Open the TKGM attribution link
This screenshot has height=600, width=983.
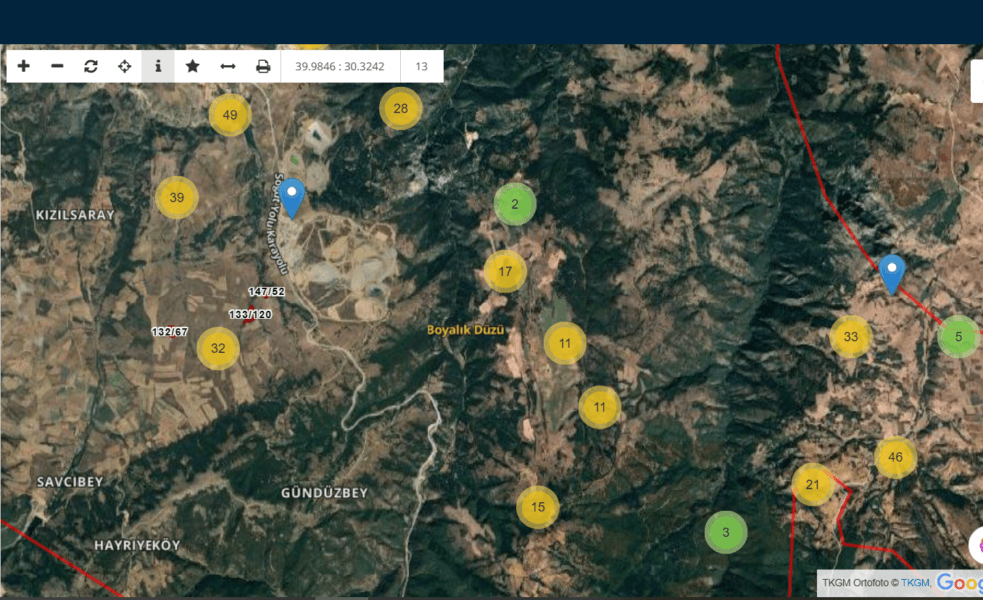tap(915, 583)
